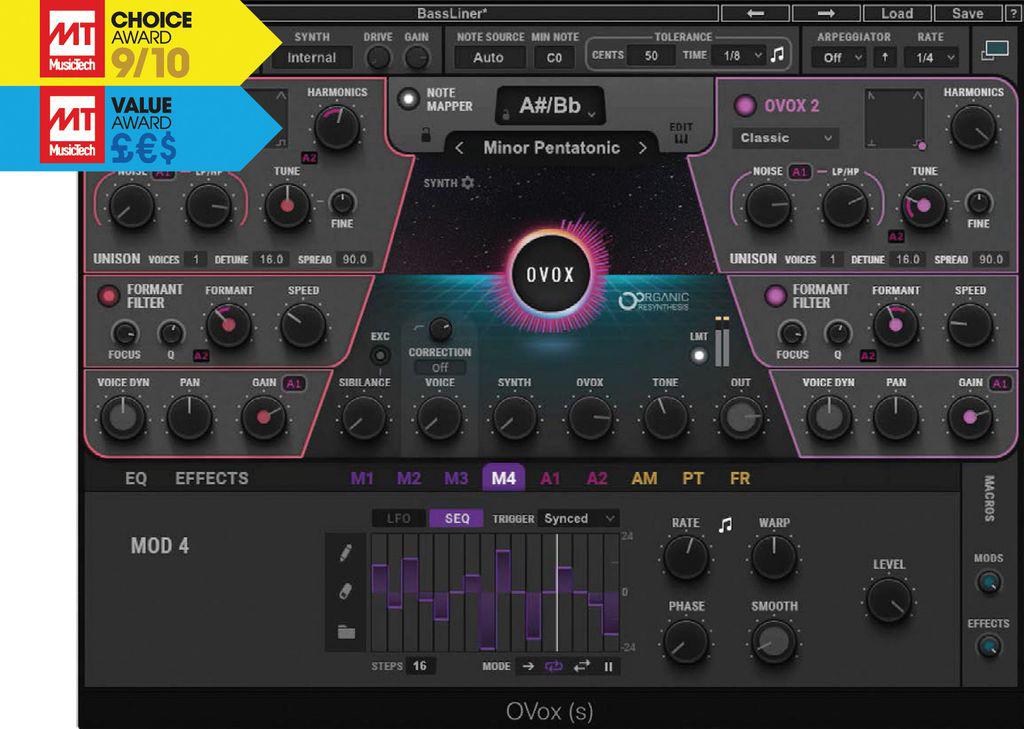The height and width of the screenshot is (729, 1024).
Task: Toggle the tolerance time note sync icon
Action: coord(777,56)
